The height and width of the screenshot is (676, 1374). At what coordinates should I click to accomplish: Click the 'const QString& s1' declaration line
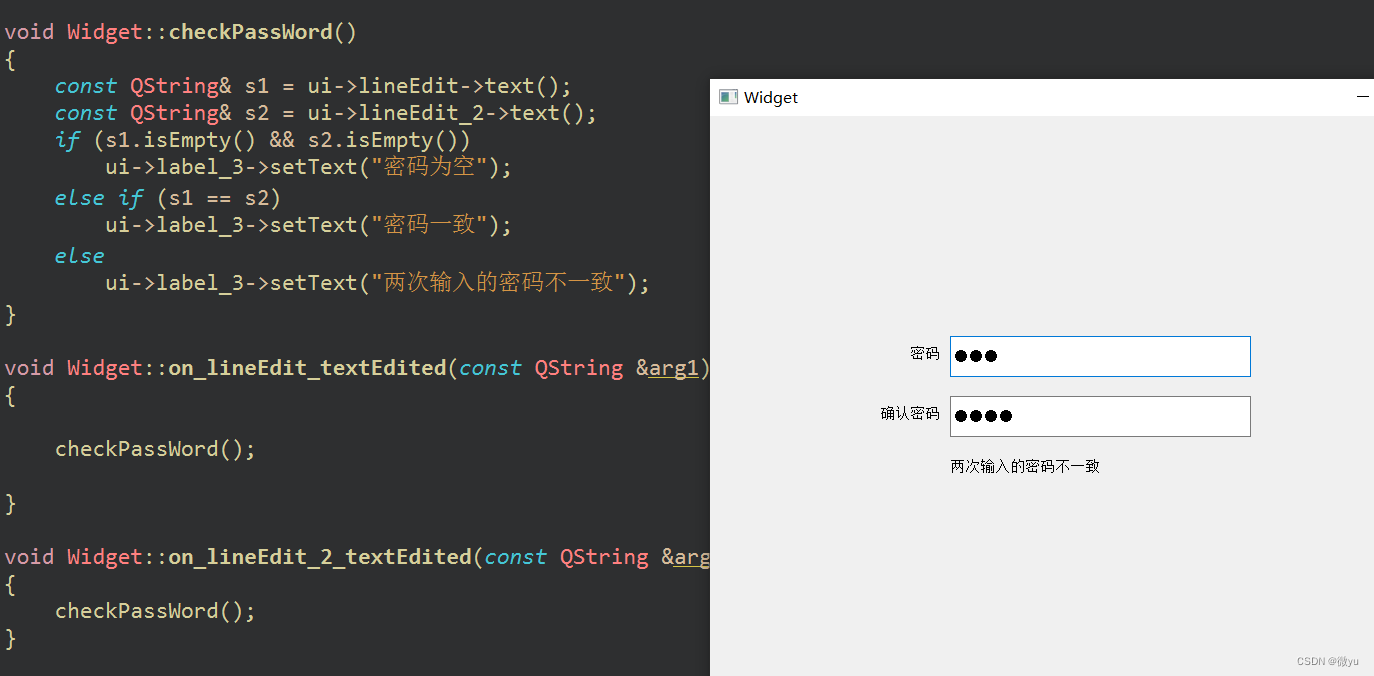pyautogui.click(x=313, y=86)
